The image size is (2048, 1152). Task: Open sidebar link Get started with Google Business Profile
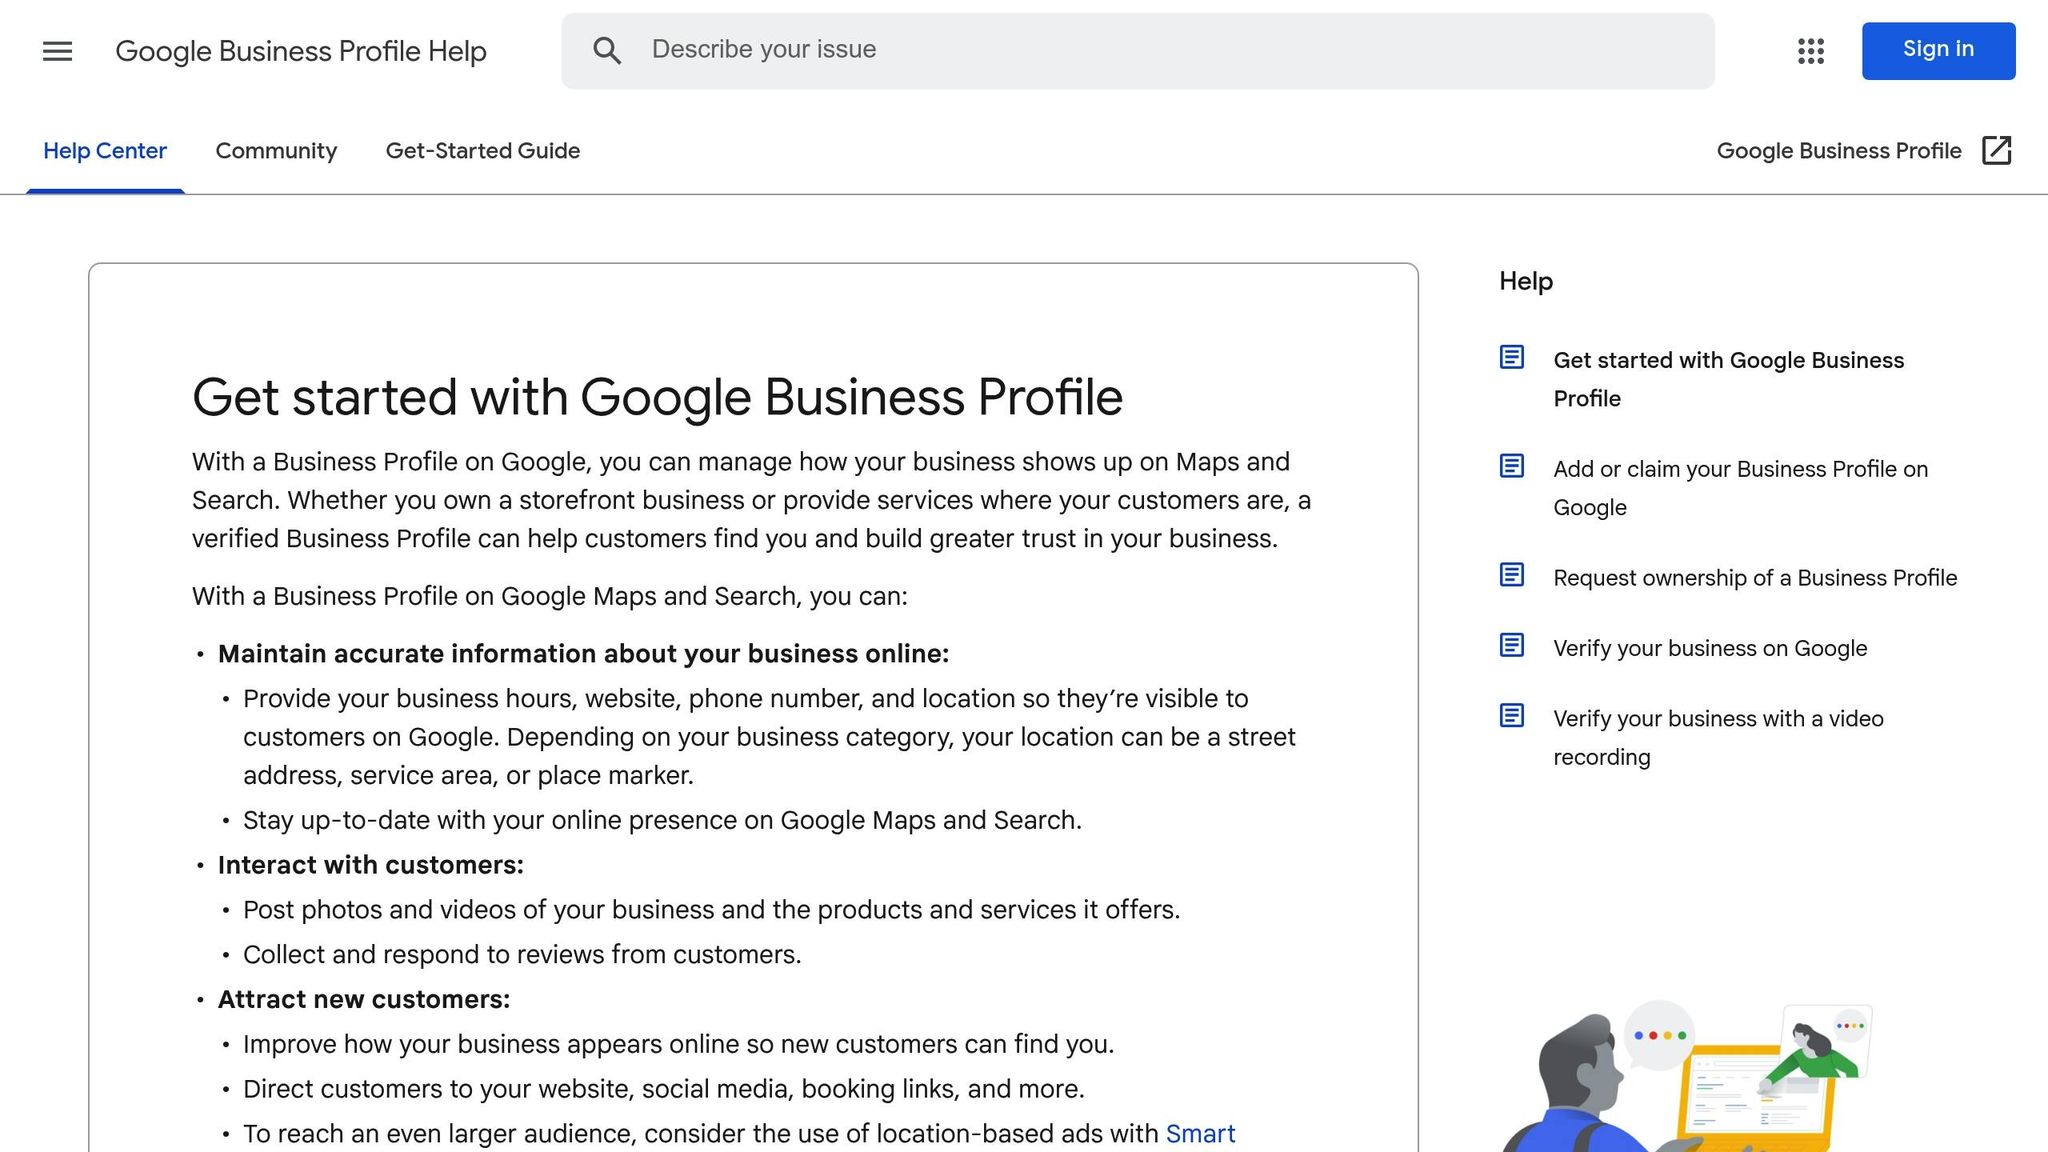coord(1728,379)
